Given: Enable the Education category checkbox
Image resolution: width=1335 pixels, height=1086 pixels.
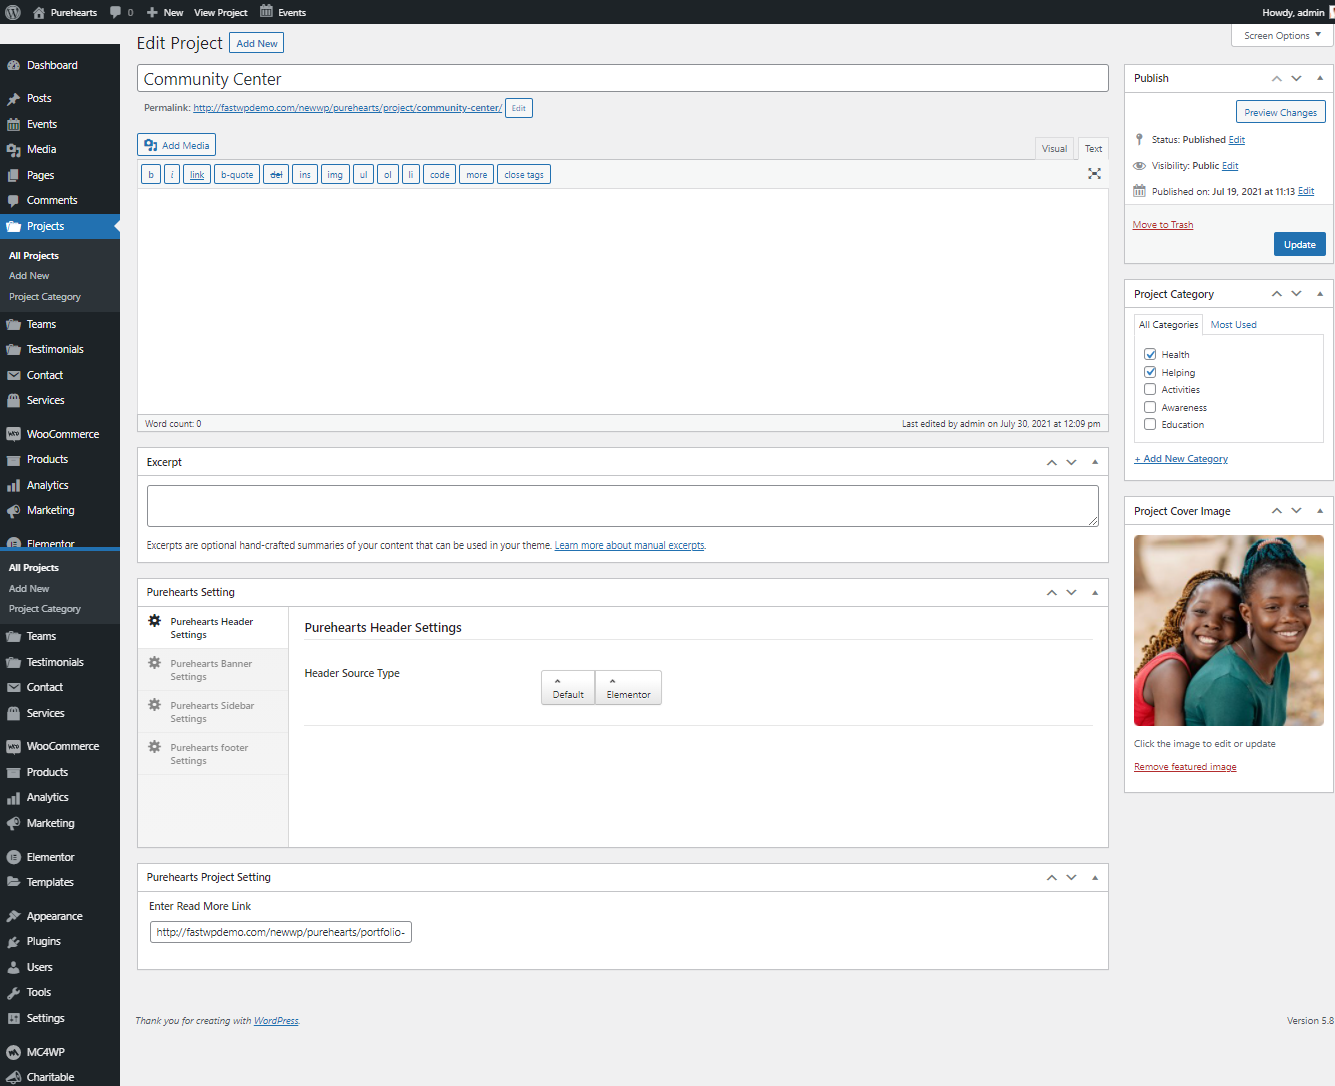Looking at the screenshot, I should point(1150,424).
